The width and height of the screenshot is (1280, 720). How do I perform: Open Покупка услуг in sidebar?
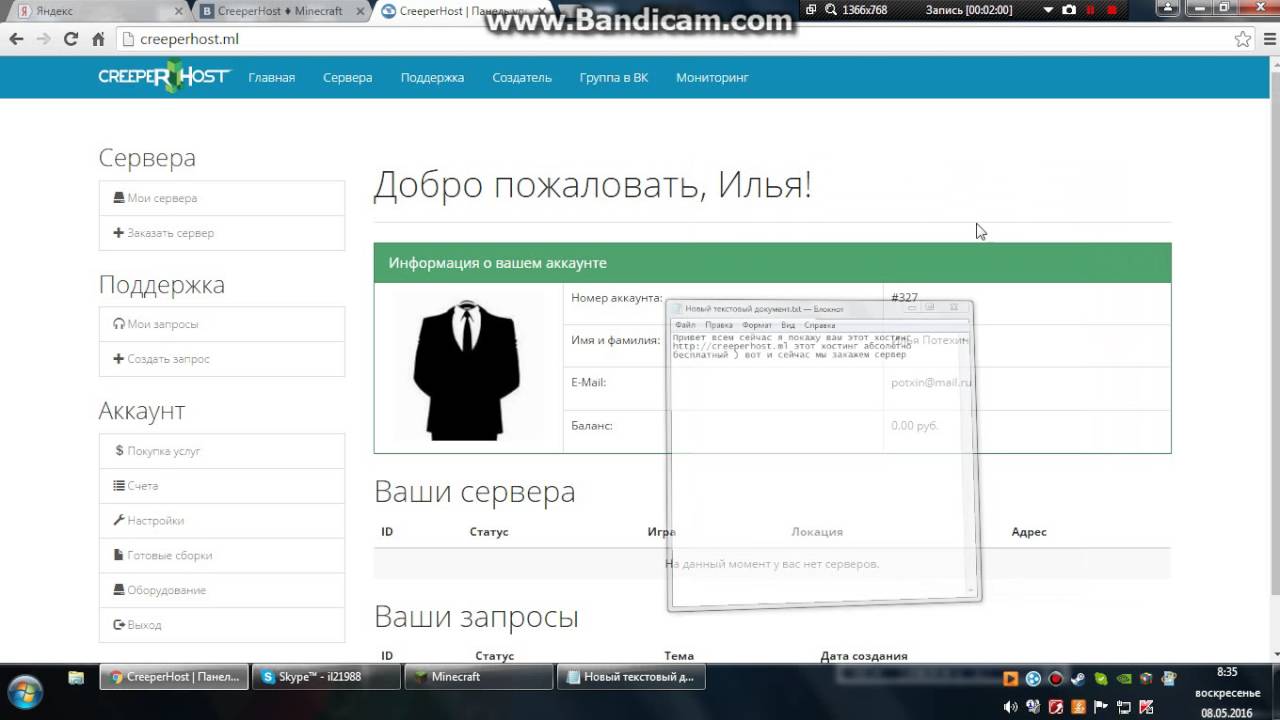(x=222, y=451)
